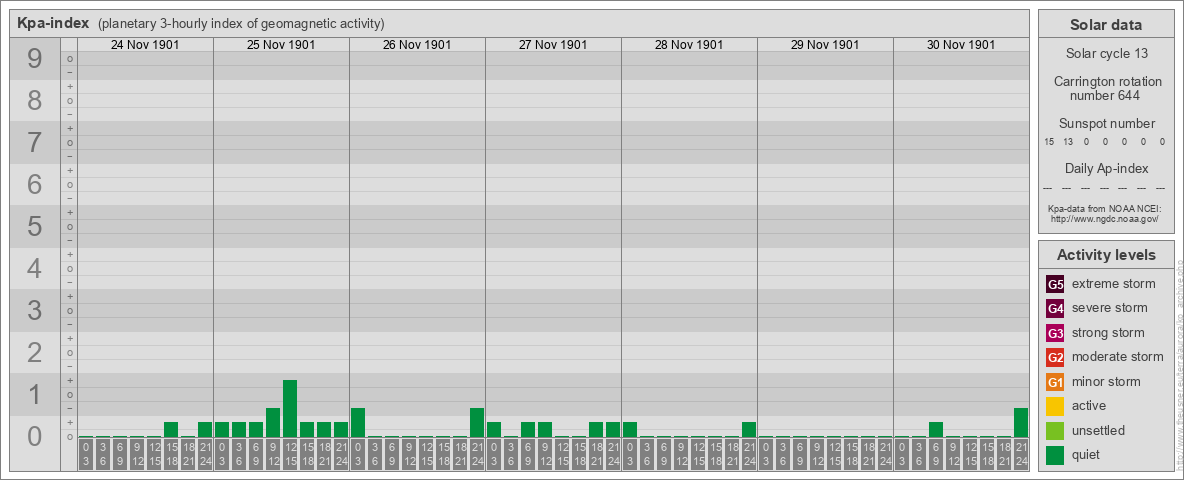This screenshot has height=480, width=1184.
Task: Click the 28 Nov 21-24 bar
Action: pyautogui.click(x=748, y=429)
